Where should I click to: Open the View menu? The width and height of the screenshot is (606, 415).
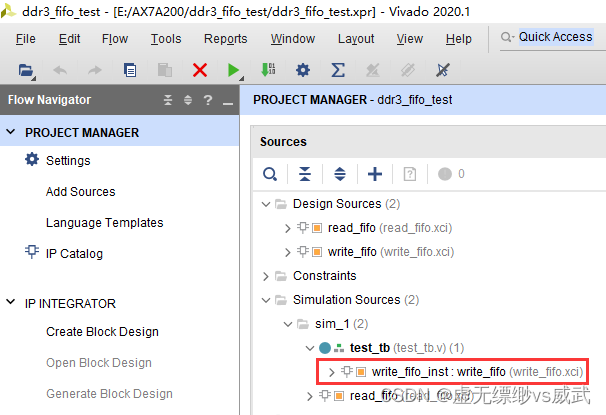coord(410,39)
